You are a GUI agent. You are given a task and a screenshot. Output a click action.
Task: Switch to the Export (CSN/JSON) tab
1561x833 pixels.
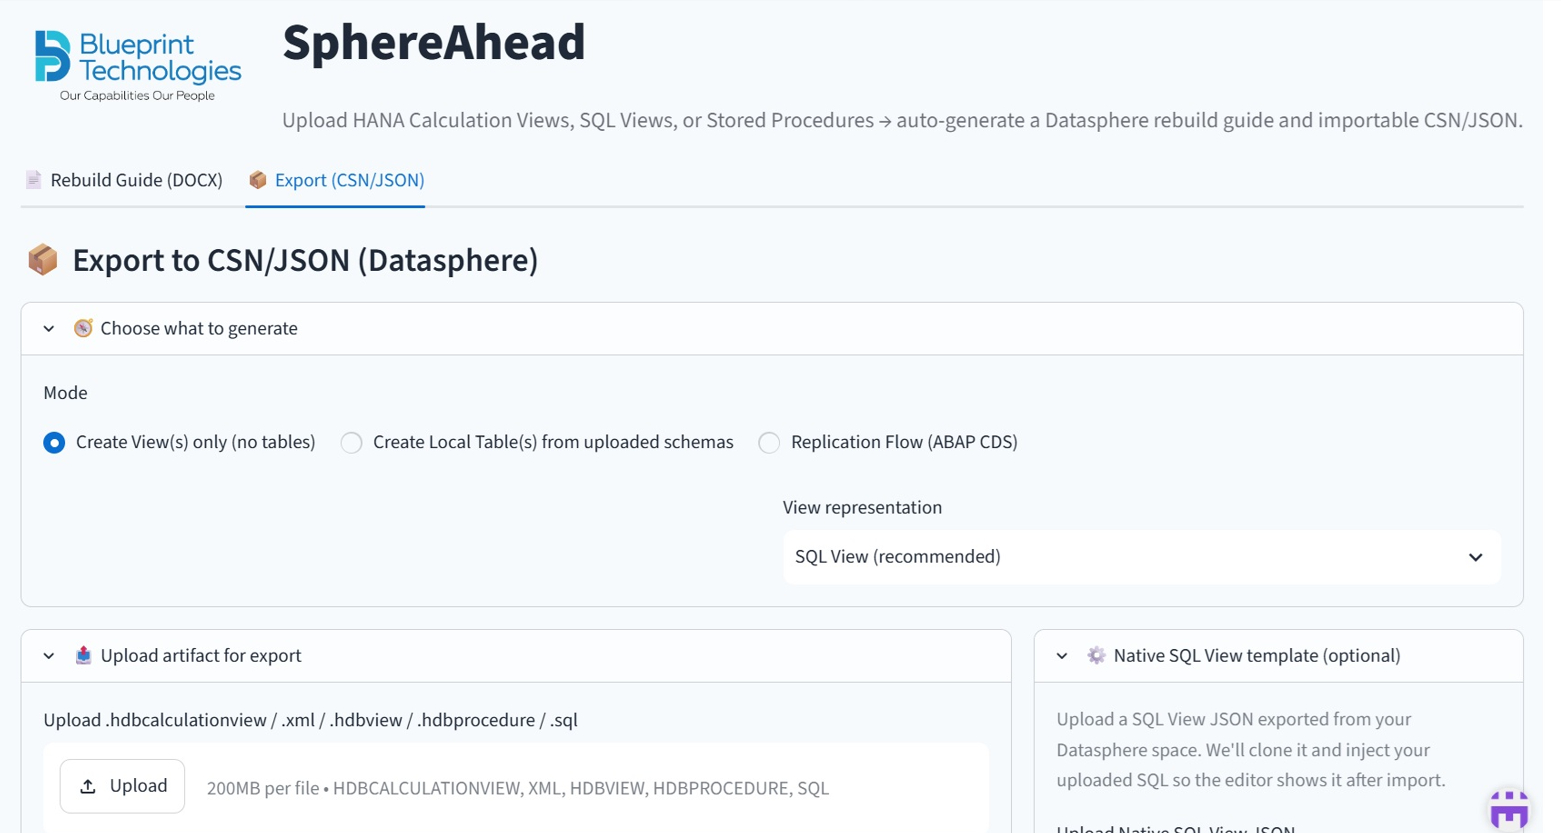(x=336, y=180)
